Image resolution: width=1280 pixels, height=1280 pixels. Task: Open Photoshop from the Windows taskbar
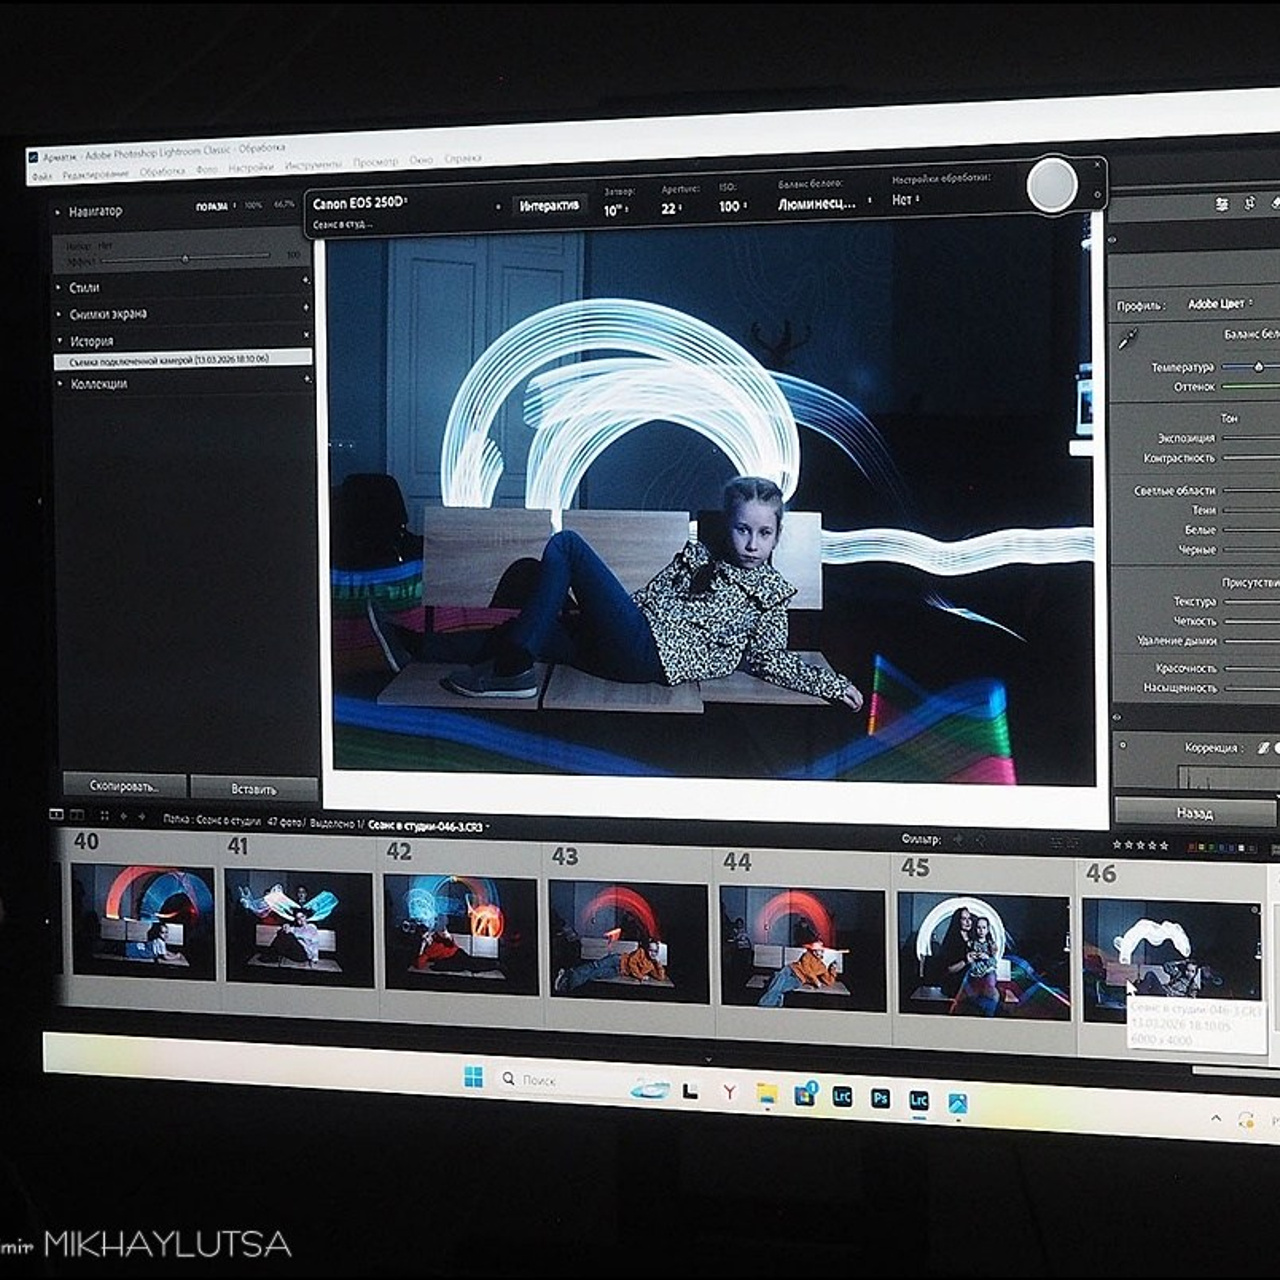tap(880, 1098)
